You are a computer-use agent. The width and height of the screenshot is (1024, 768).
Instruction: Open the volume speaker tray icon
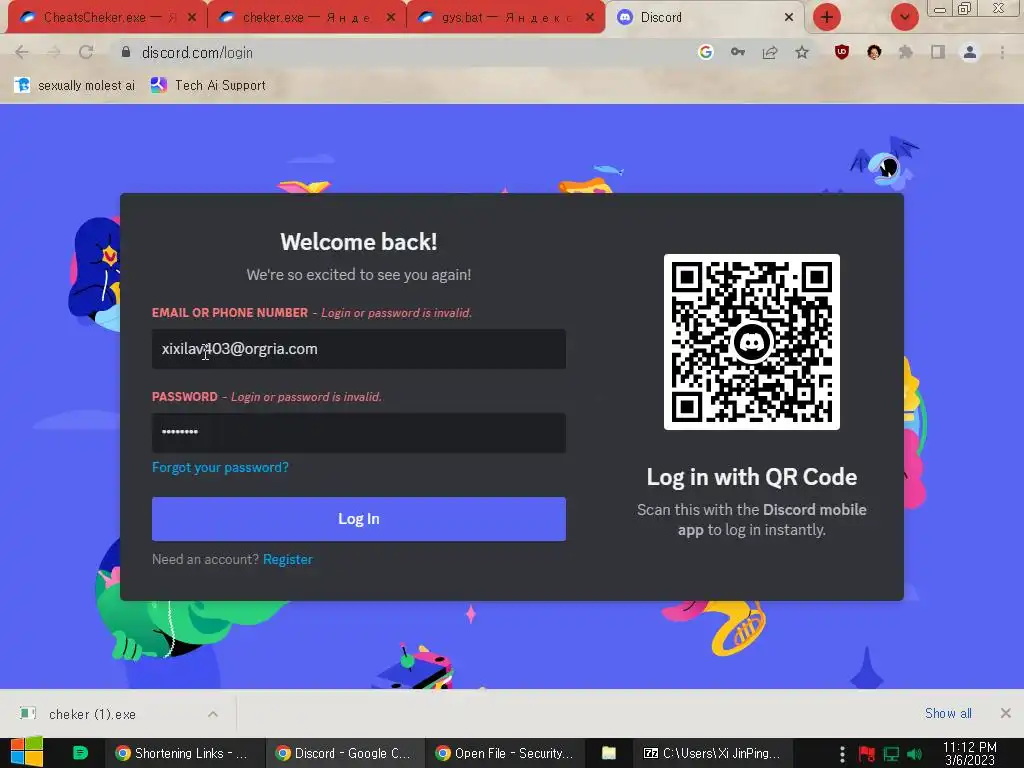915,754
